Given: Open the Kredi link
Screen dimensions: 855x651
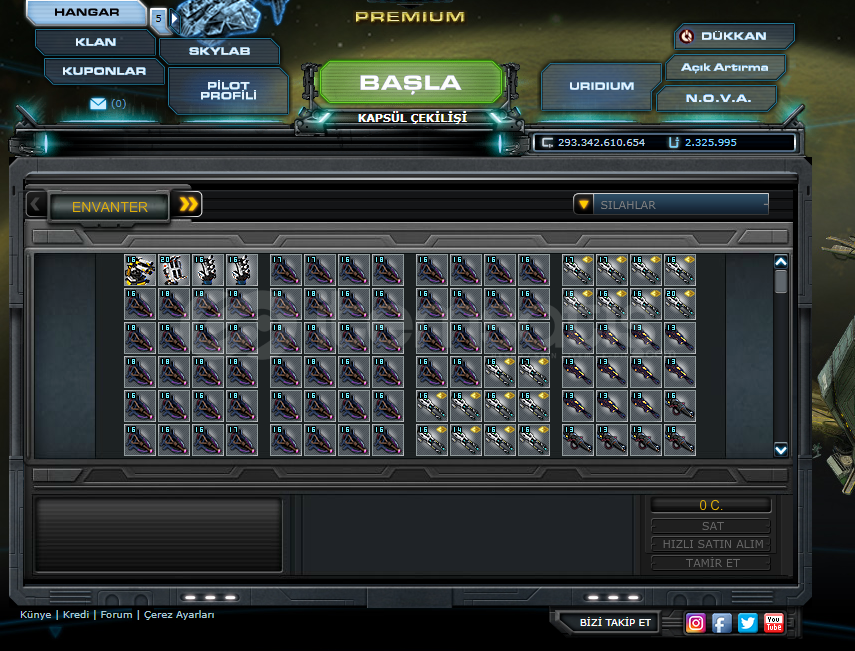Looking at the screenshot, I should click(76, 614).
